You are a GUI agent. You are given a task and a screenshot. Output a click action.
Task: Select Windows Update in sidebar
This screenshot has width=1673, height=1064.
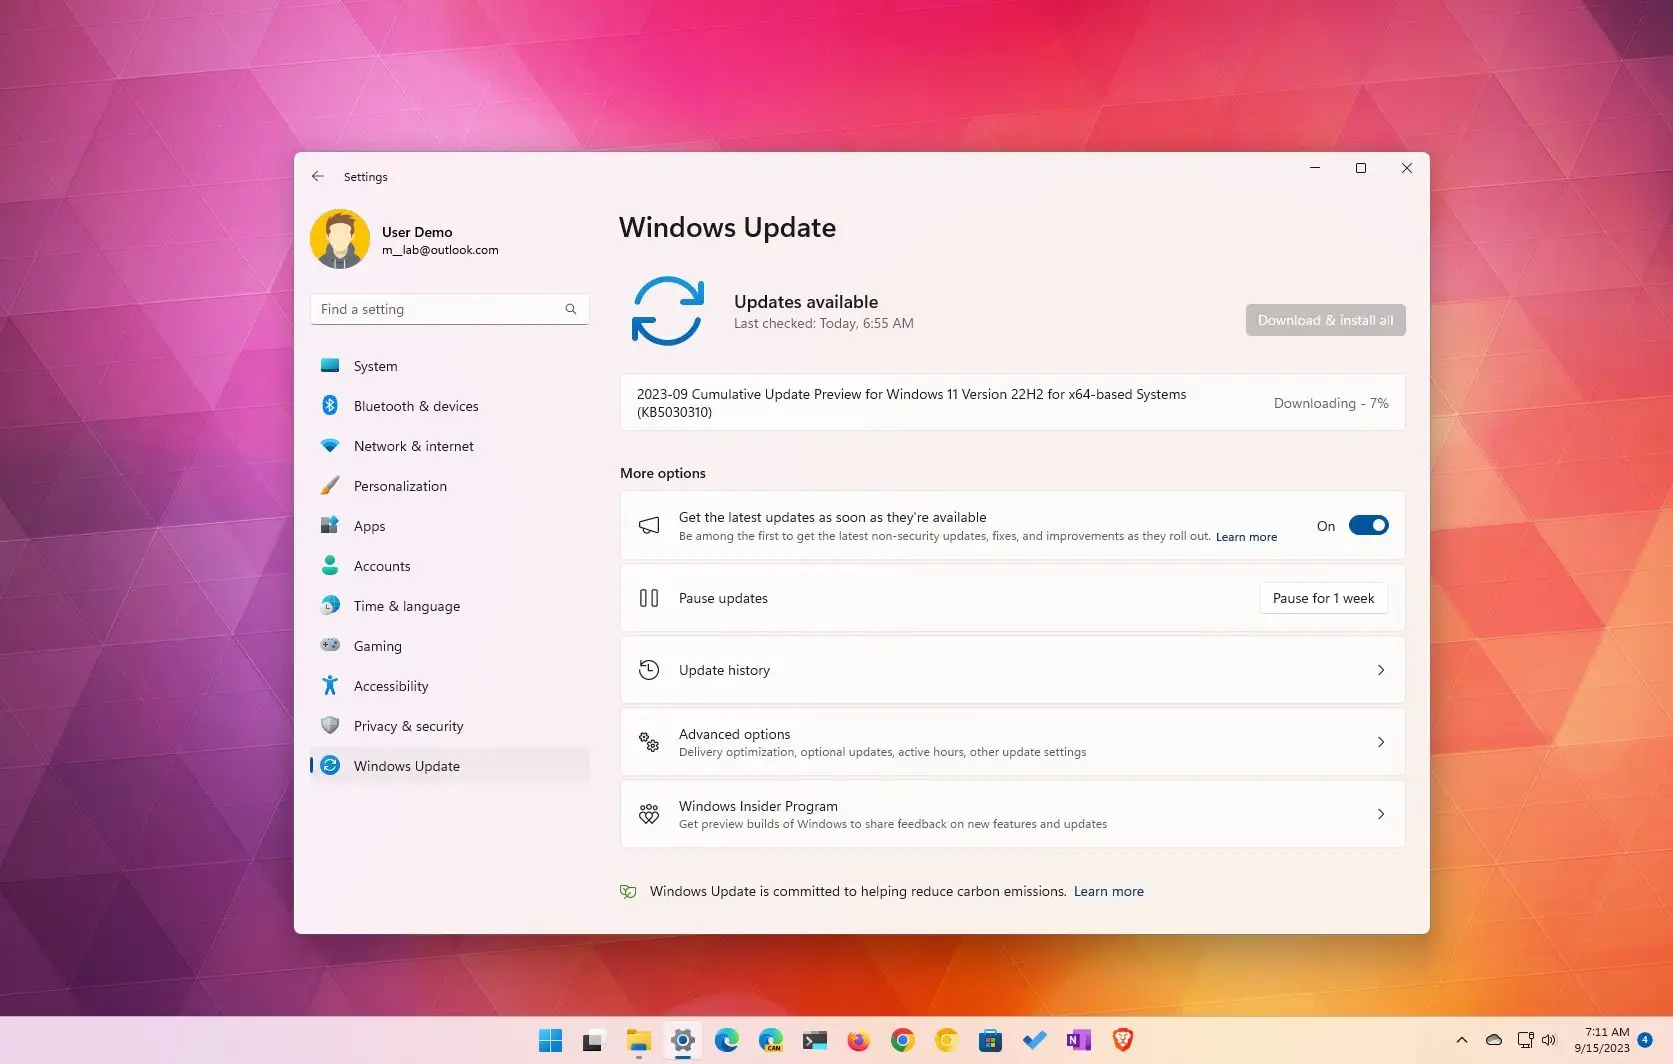(449, 766)
